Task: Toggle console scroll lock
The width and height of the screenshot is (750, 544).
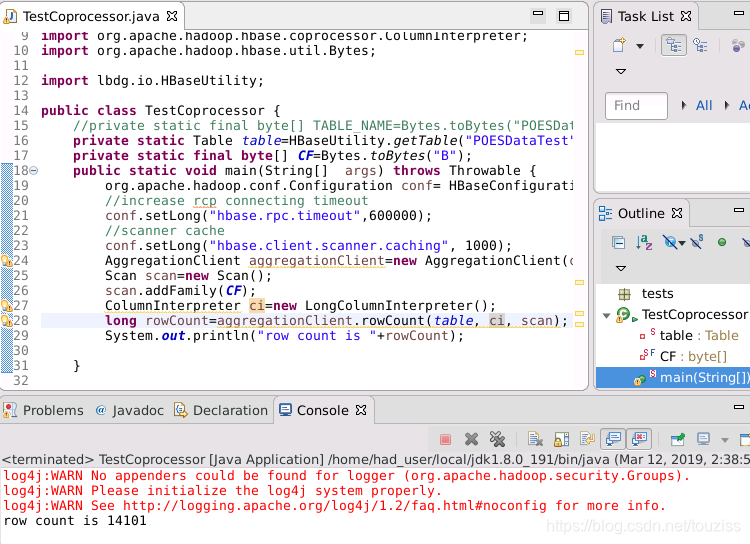Action: coord(562,439)
